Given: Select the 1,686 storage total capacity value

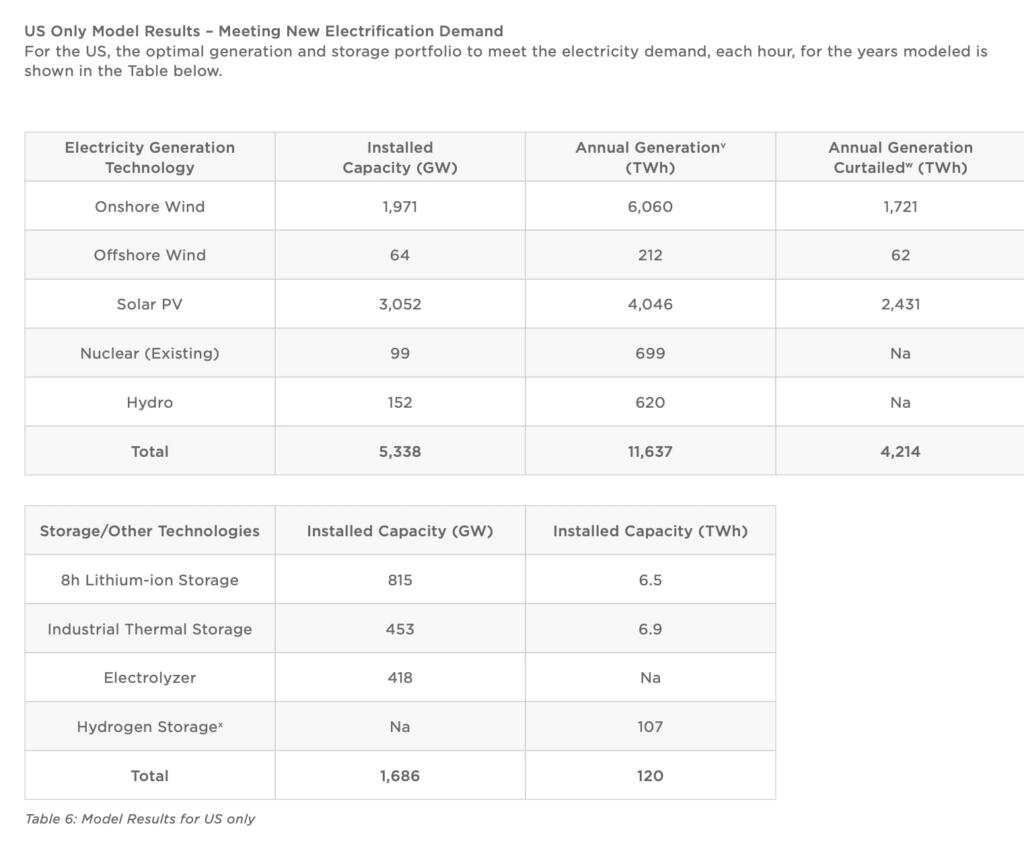Looking at the screenshot, I should pos(400,776).
